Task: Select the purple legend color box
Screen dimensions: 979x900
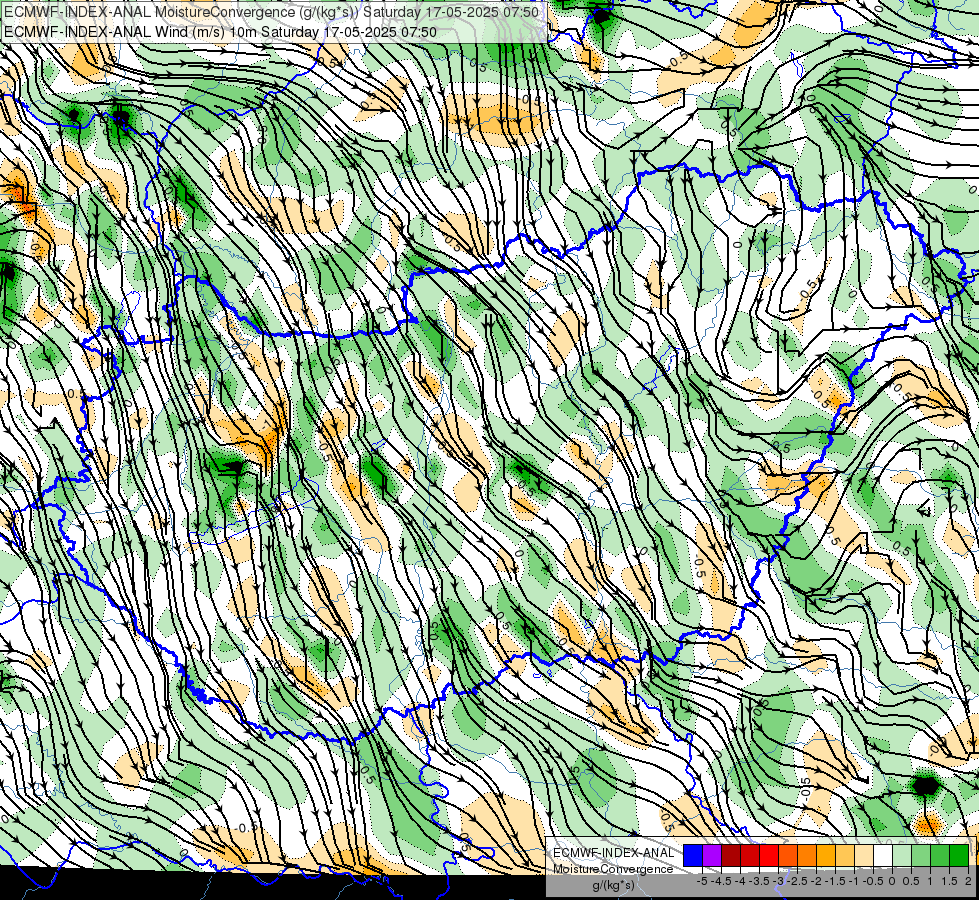Action: click(x=712, y=855)
